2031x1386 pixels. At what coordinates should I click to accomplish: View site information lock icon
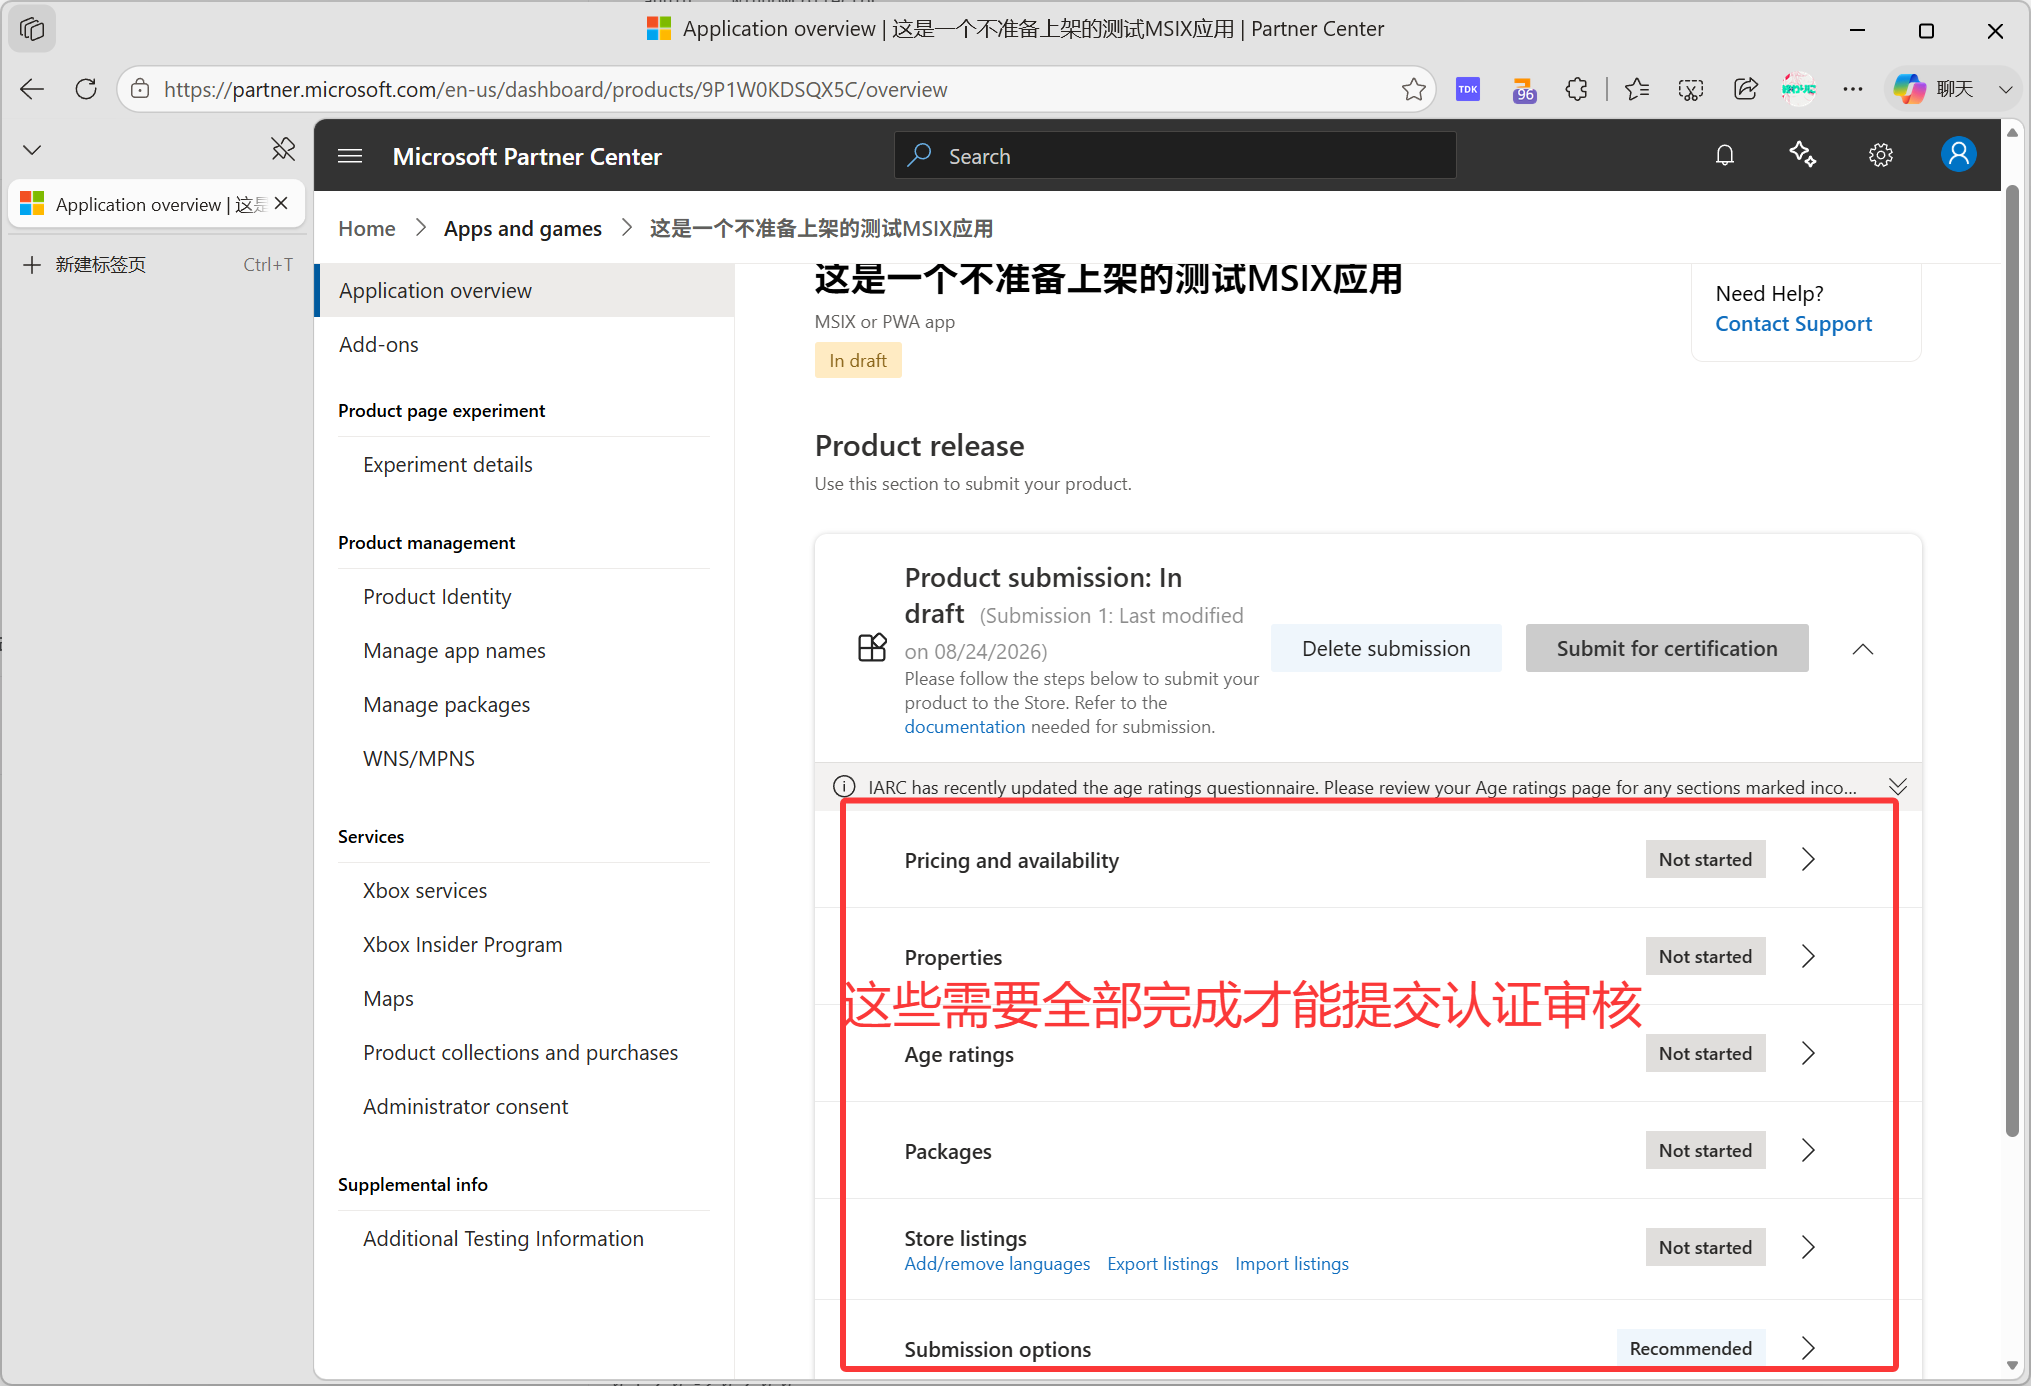coord(141,89)
